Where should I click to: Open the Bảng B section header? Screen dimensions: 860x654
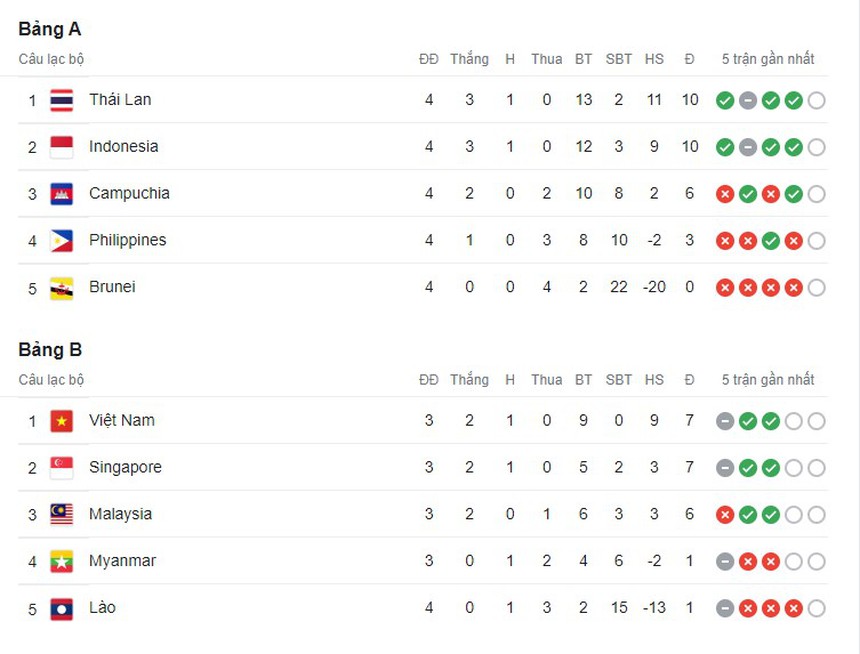click(49, 350)
